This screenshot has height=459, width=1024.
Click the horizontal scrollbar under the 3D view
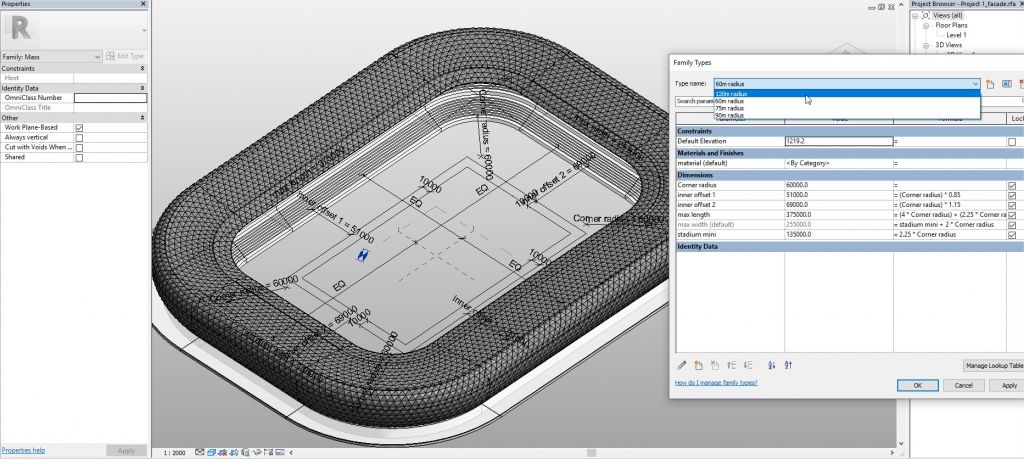(x=591, y=452)
